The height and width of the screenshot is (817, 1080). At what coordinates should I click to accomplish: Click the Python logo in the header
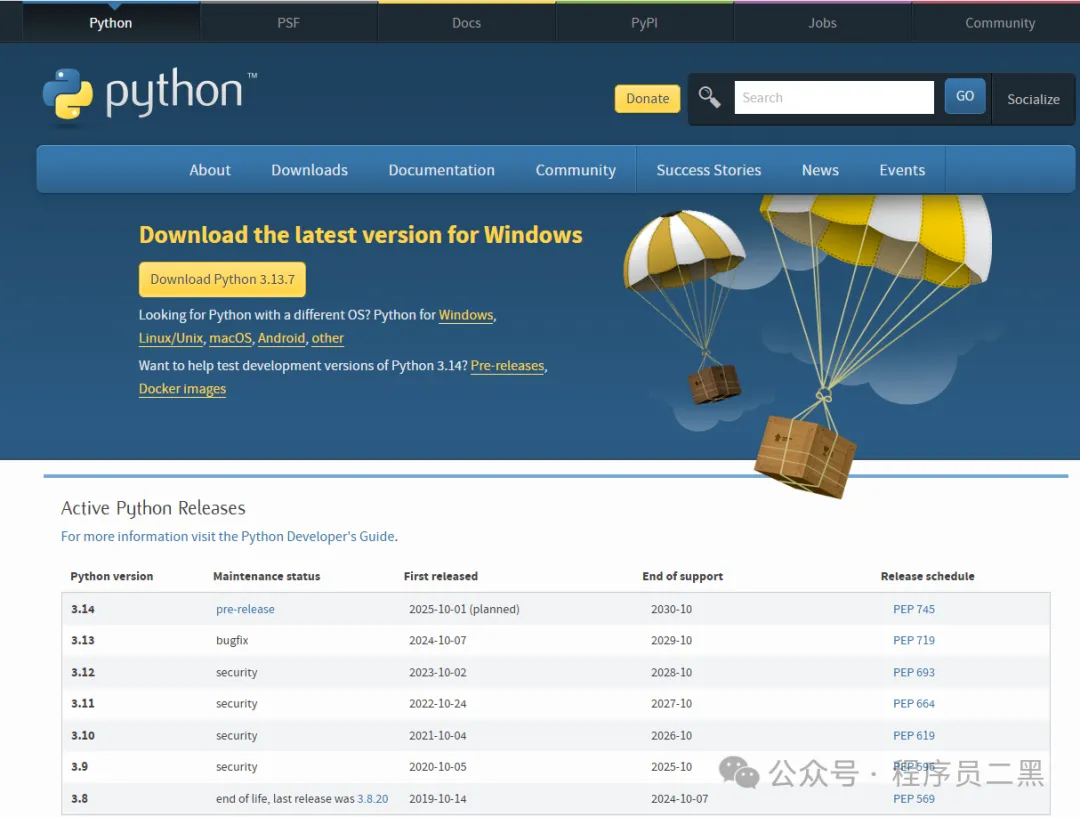point(147,94)
